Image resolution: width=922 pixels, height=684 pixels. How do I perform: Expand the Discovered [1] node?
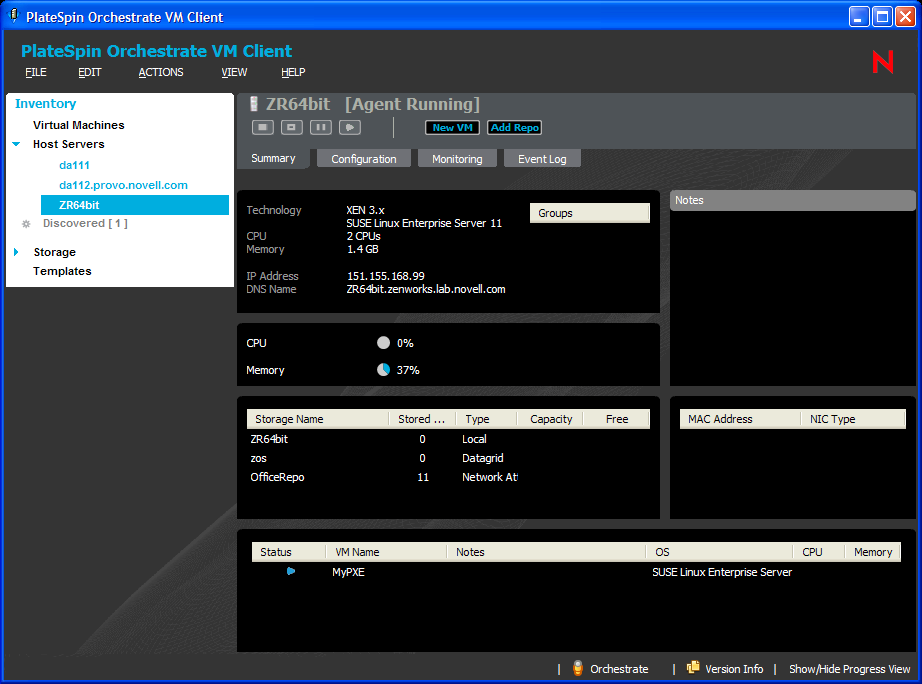26,224
